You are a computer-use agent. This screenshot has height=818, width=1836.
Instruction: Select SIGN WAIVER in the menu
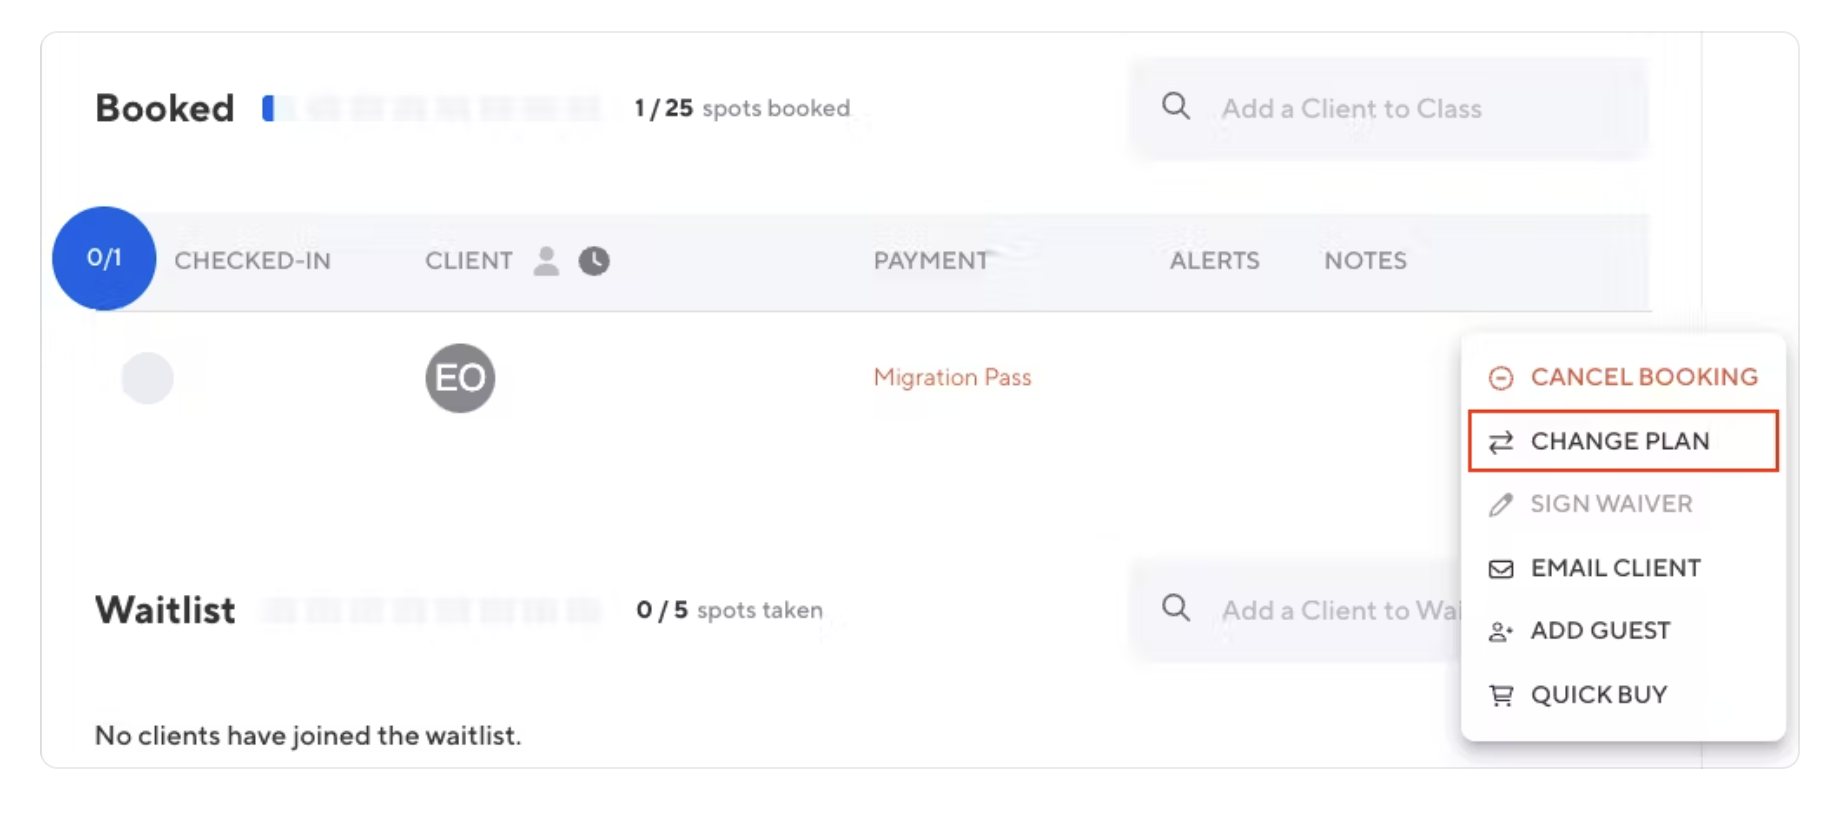point(1611,504)
